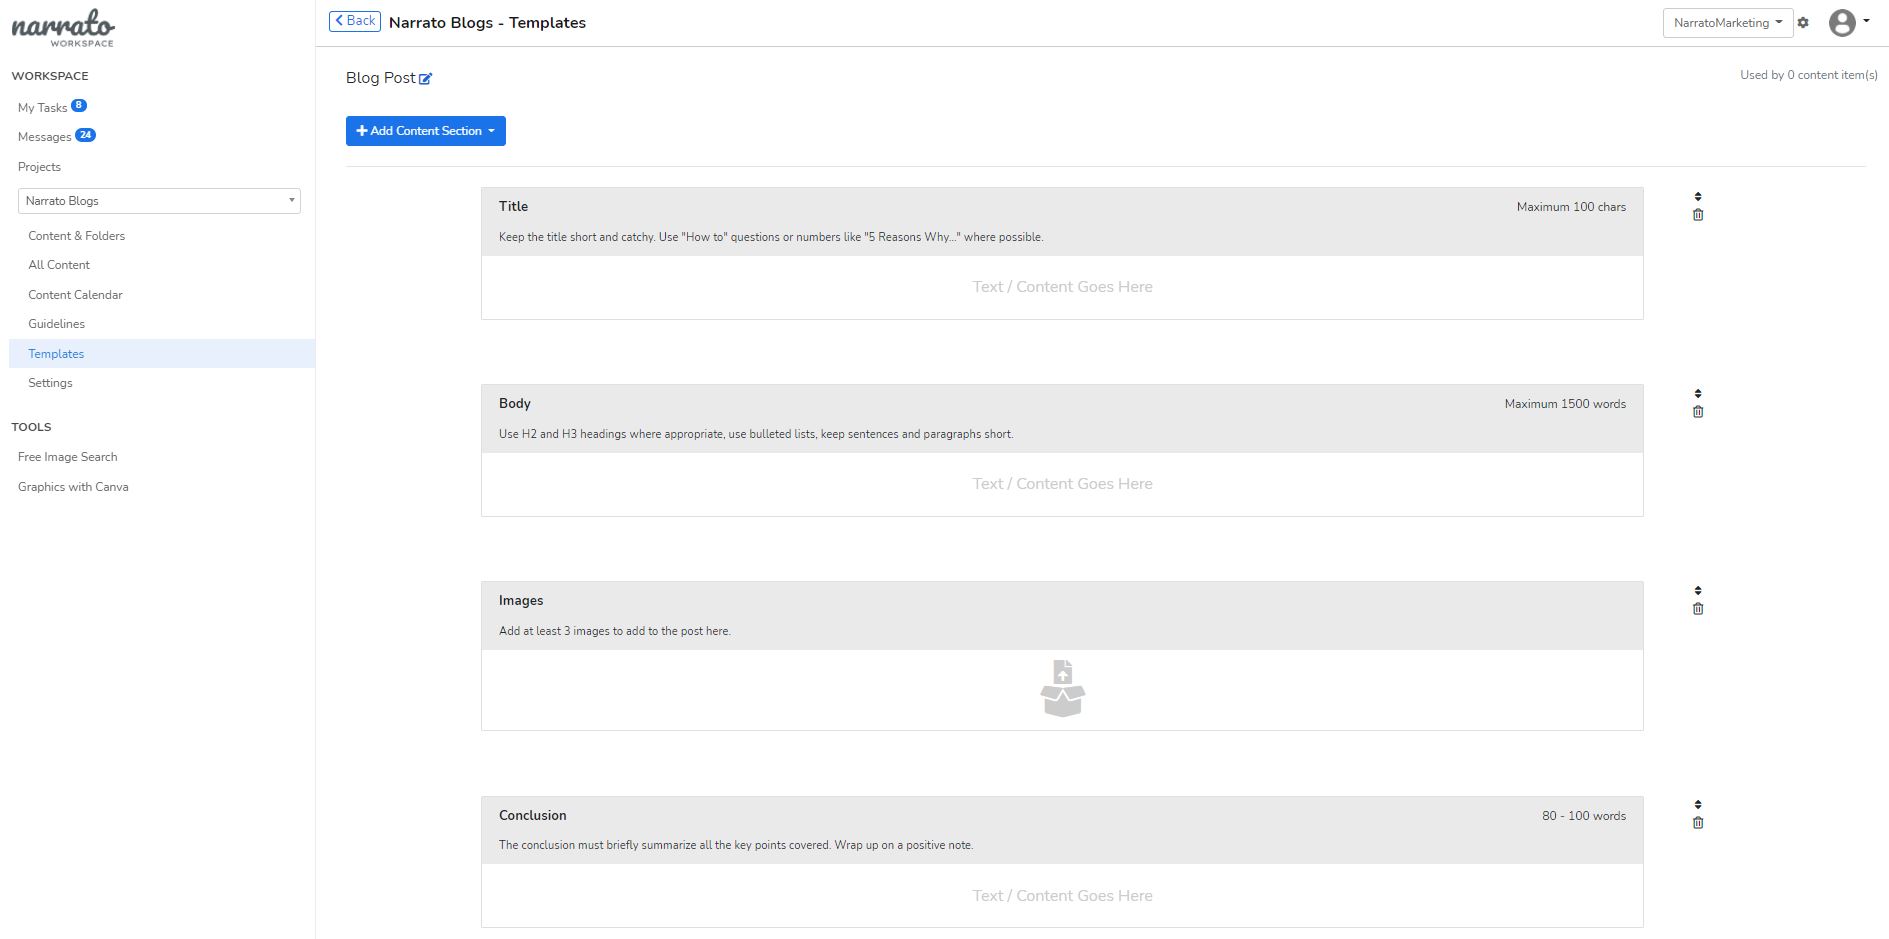Image resolution: width=1889 pixels, height=939 pixels.
Task: Open Free Image Search tool
Action: (67, 457)
